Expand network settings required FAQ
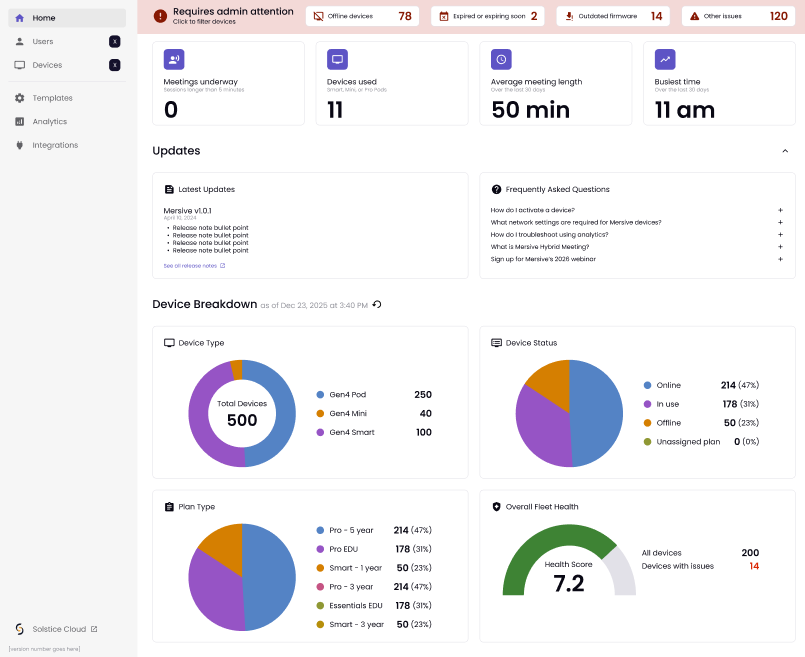The height and width of the screenshot is (657, 805). coord(637,222)
